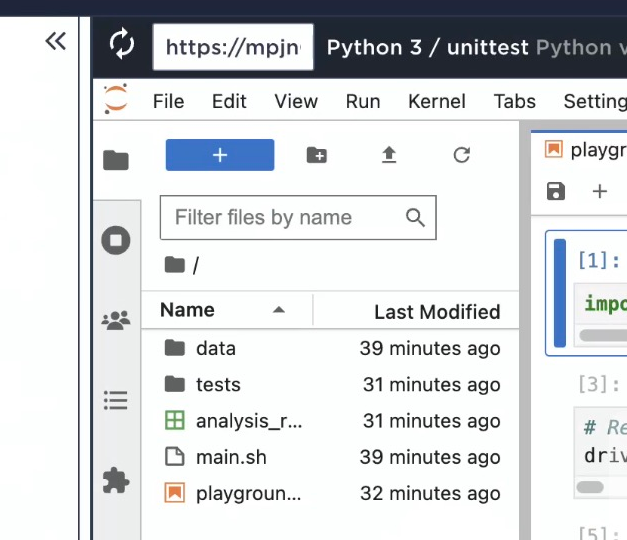
Task: Click the blue New Launcher button
Action: (220, 155)
